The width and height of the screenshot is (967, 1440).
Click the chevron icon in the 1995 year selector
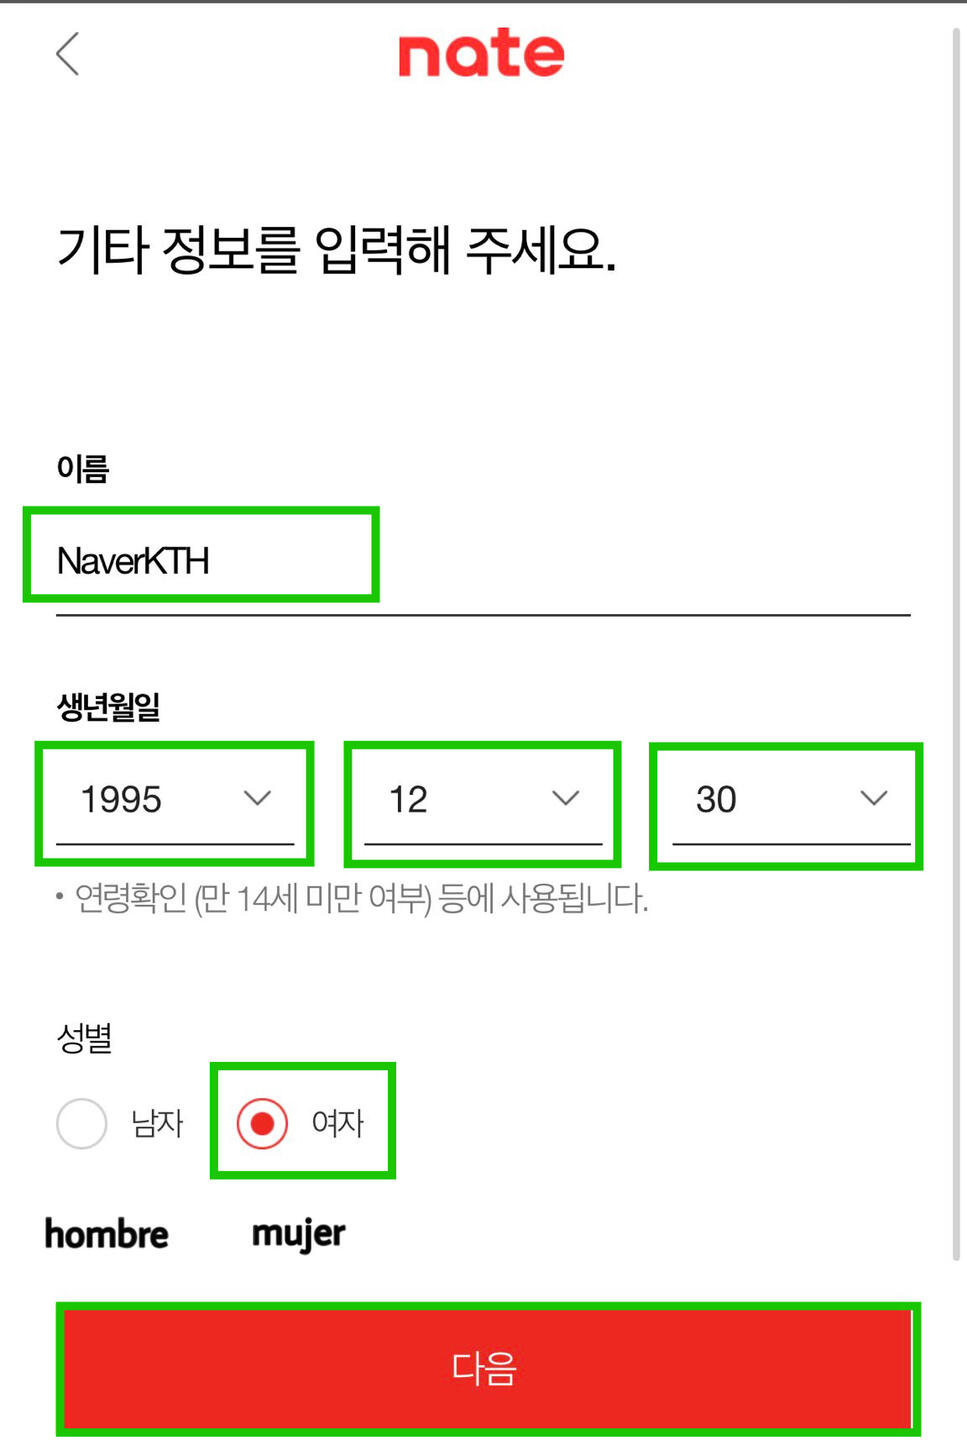tap(258, 798)
